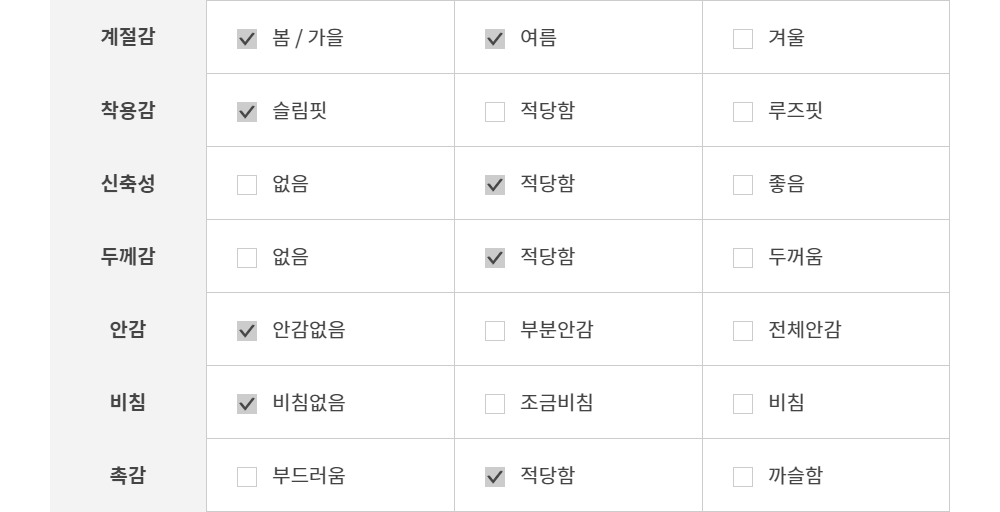Uncheck the 안감없음 checkbox
The width and height of the screenshot is (1000, 512).
click(247, 331)
